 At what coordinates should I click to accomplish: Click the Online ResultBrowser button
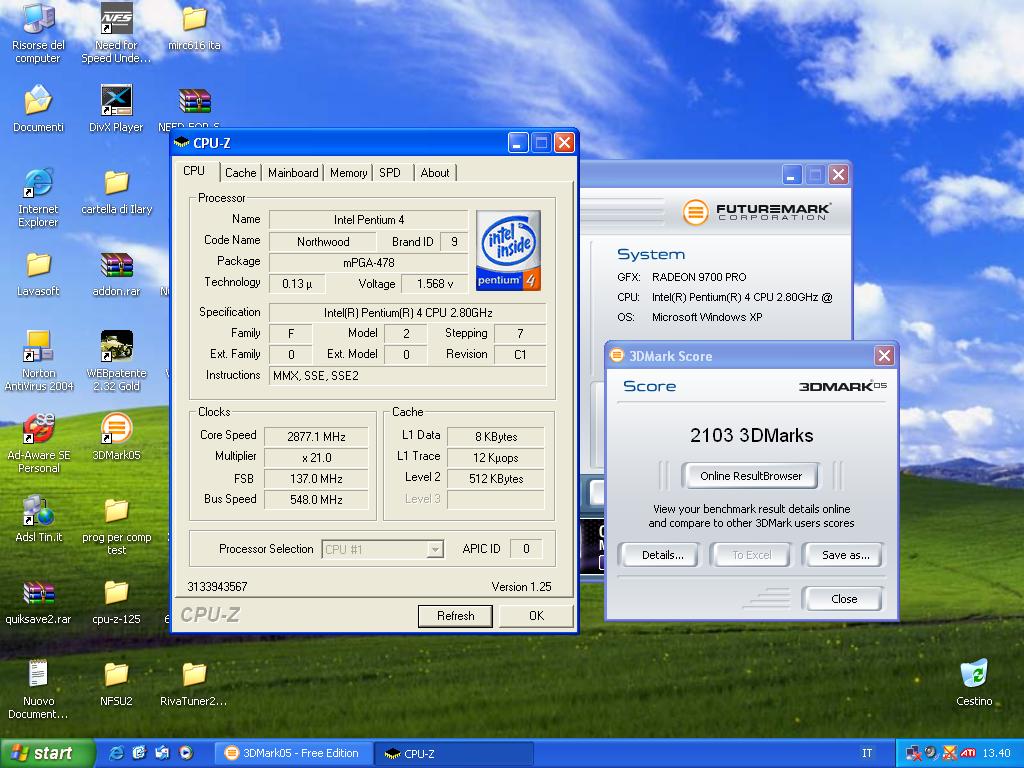click(x=751, y=476)
